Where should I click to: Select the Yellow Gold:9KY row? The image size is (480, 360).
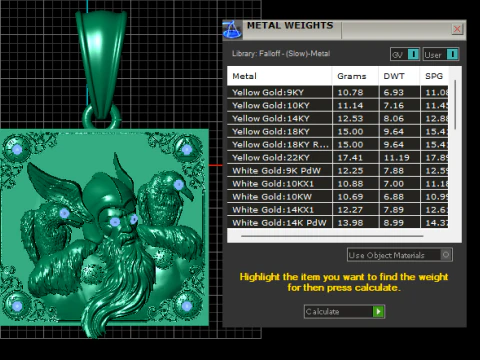point(338,92)
